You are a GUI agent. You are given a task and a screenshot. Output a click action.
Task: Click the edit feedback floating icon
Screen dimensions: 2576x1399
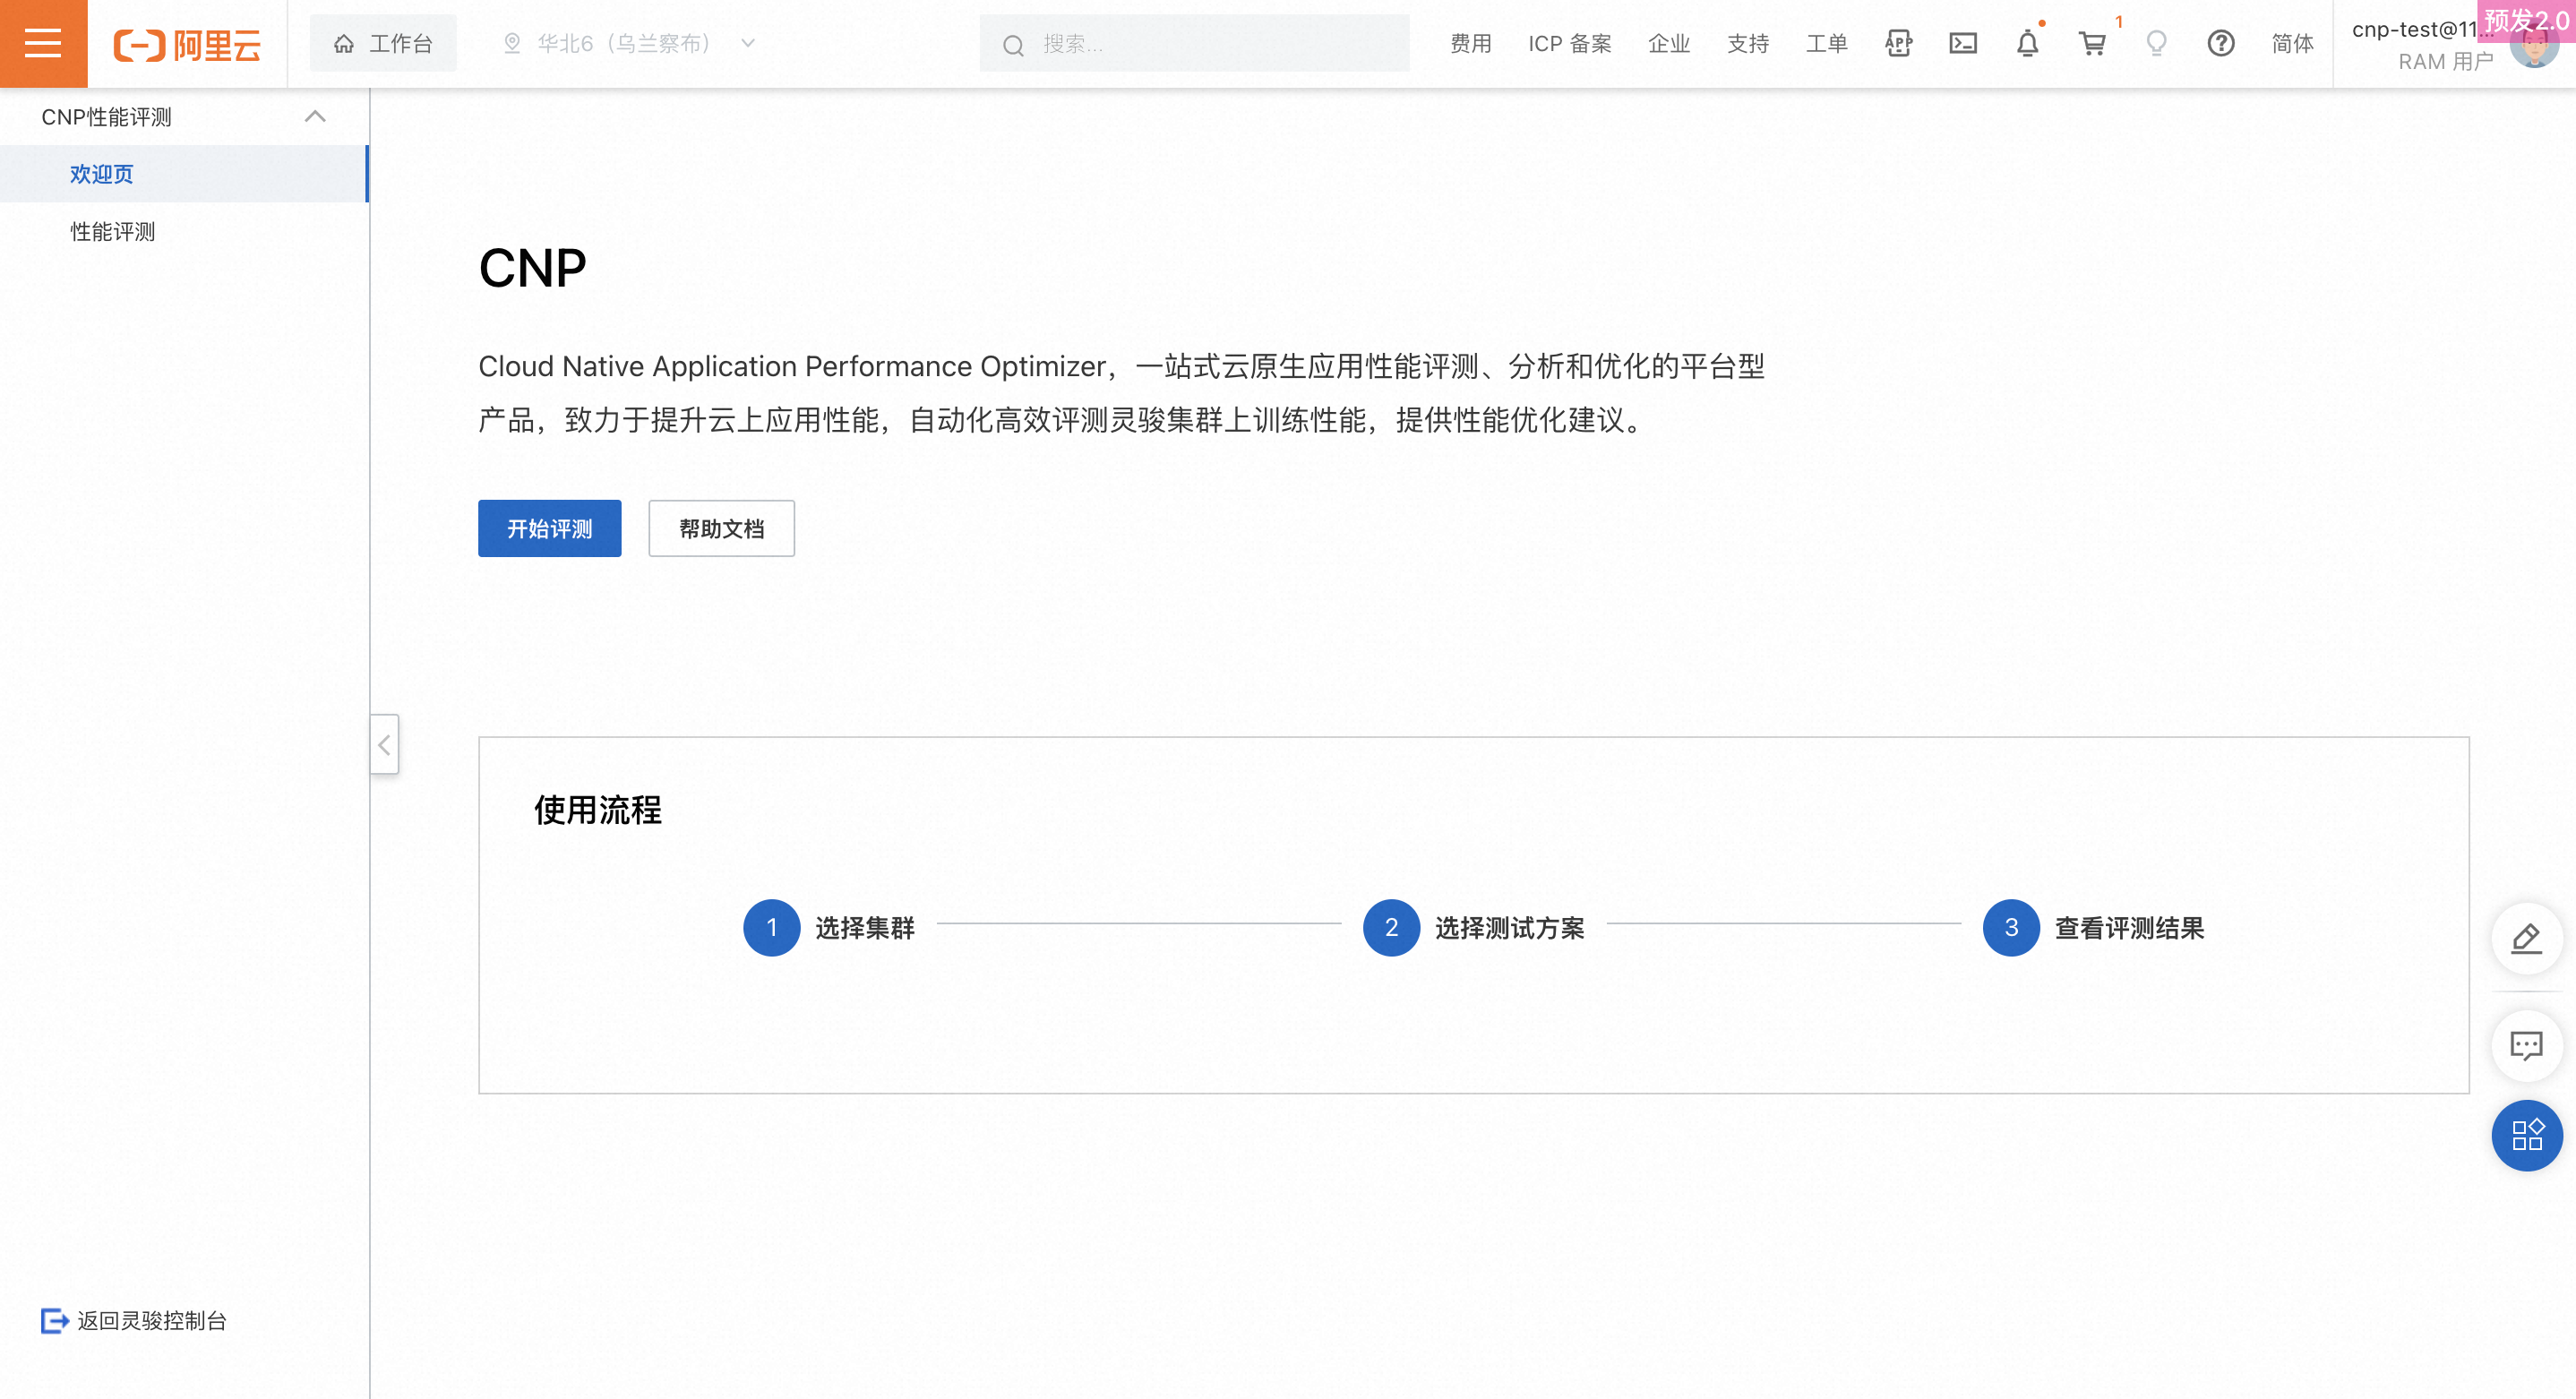click(x=2526, y=938)
